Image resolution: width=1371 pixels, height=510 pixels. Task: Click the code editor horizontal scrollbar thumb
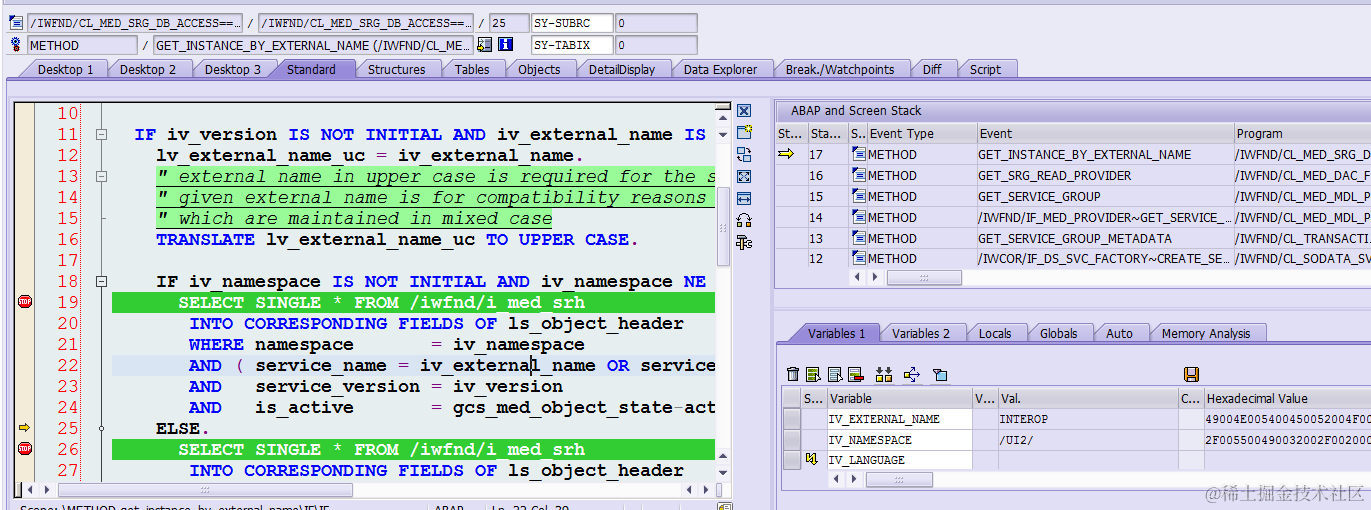(205, 490)
